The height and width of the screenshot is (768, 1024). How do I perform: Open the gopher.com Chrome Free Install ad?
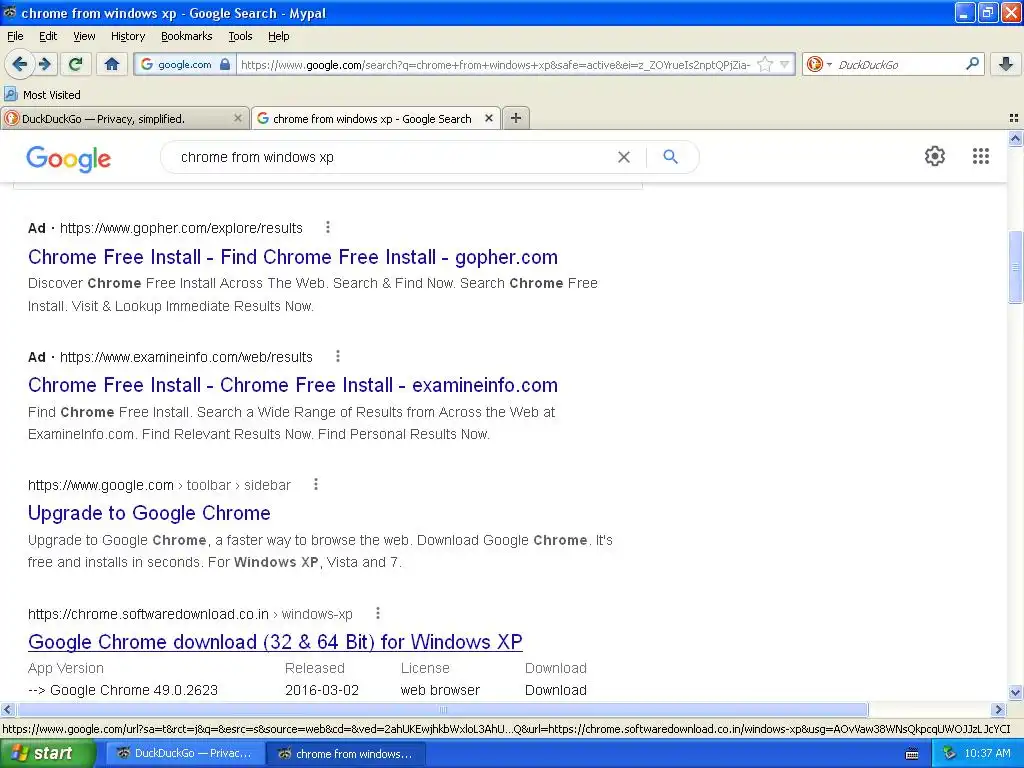coord(293,257)
